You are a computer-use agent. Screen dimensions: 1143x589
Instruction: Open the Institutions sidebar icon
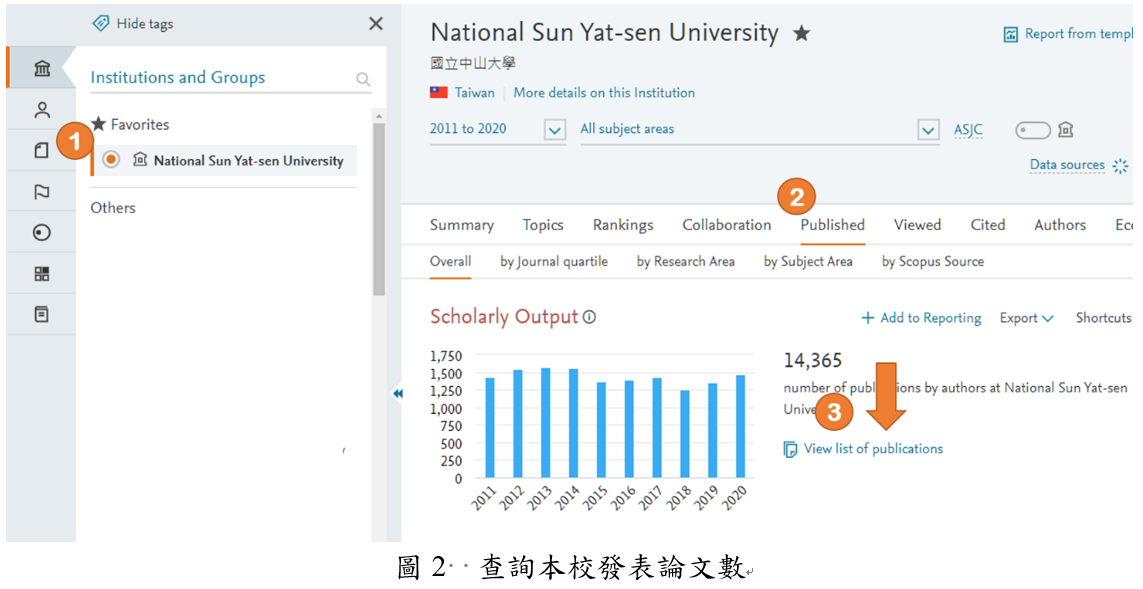coord(42,69)
